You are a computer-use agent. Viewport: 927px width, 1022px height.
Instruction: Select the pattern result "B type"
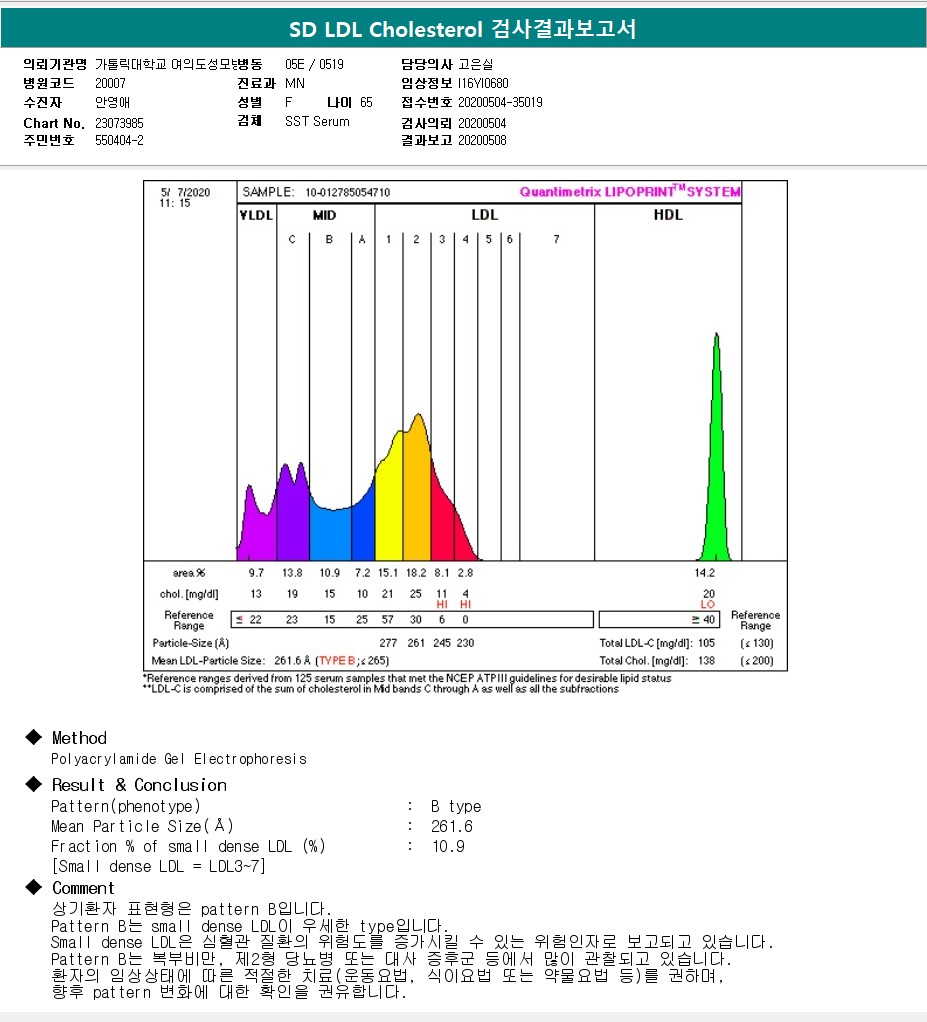[456, 806]
